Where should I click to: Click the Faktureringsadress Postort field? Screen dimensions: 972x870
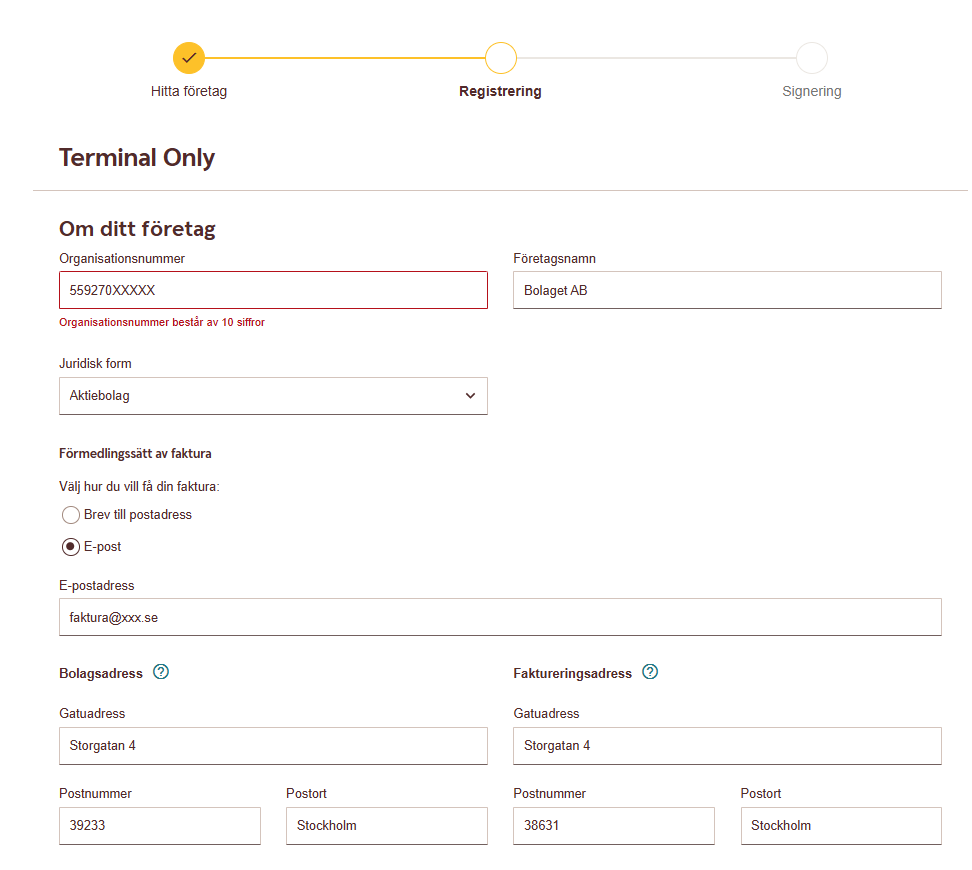click(841, 826)
